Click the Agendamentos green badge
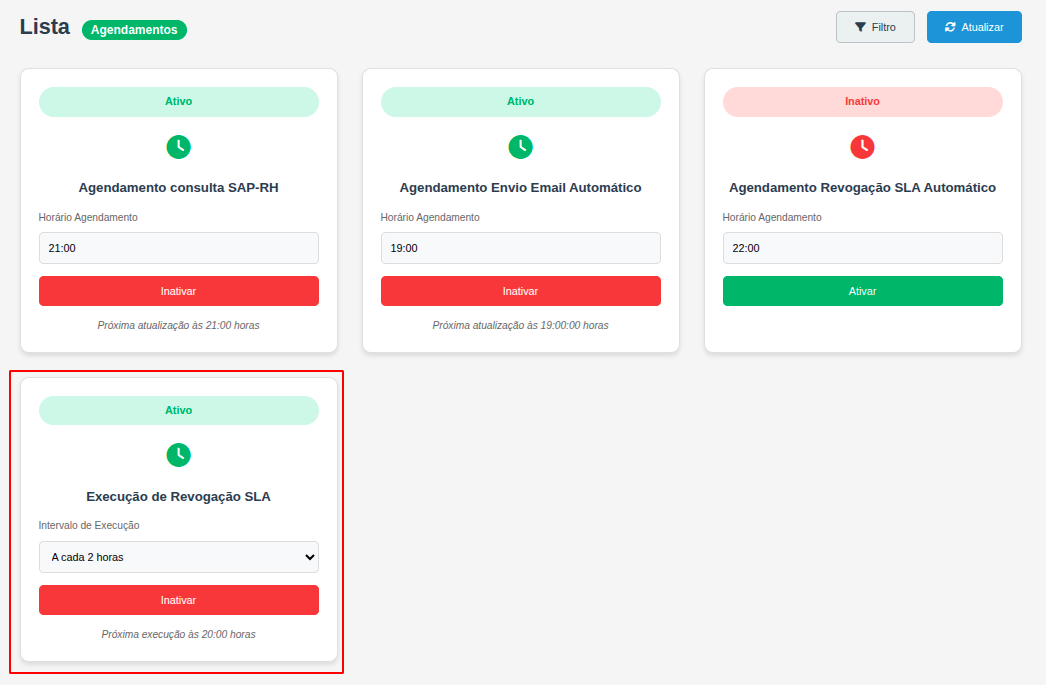The height and width of the screenshot is (685, 1046). point(134,30)
